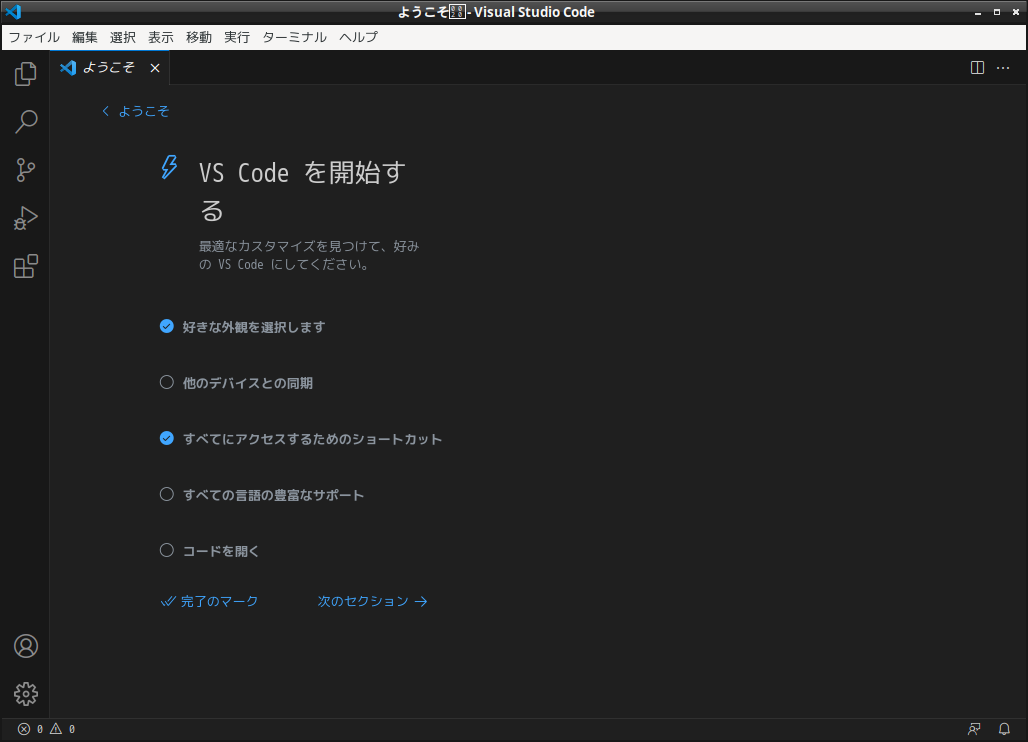The height and width of the screenshot is (742, 1028).
Task: Click the VS Code logo in title bar
Action: click(x=13, y=12)
